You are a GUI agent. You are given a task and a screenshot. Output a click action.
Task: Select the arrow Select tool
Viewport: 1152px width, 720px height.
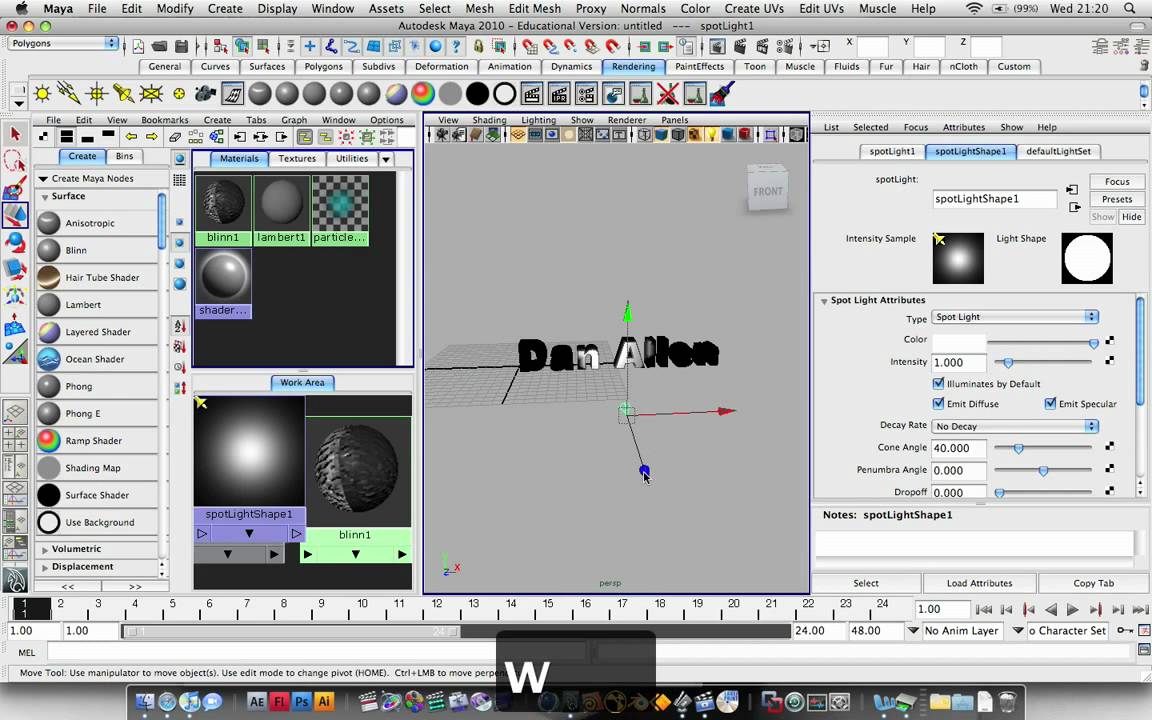[x=15, y=134]
